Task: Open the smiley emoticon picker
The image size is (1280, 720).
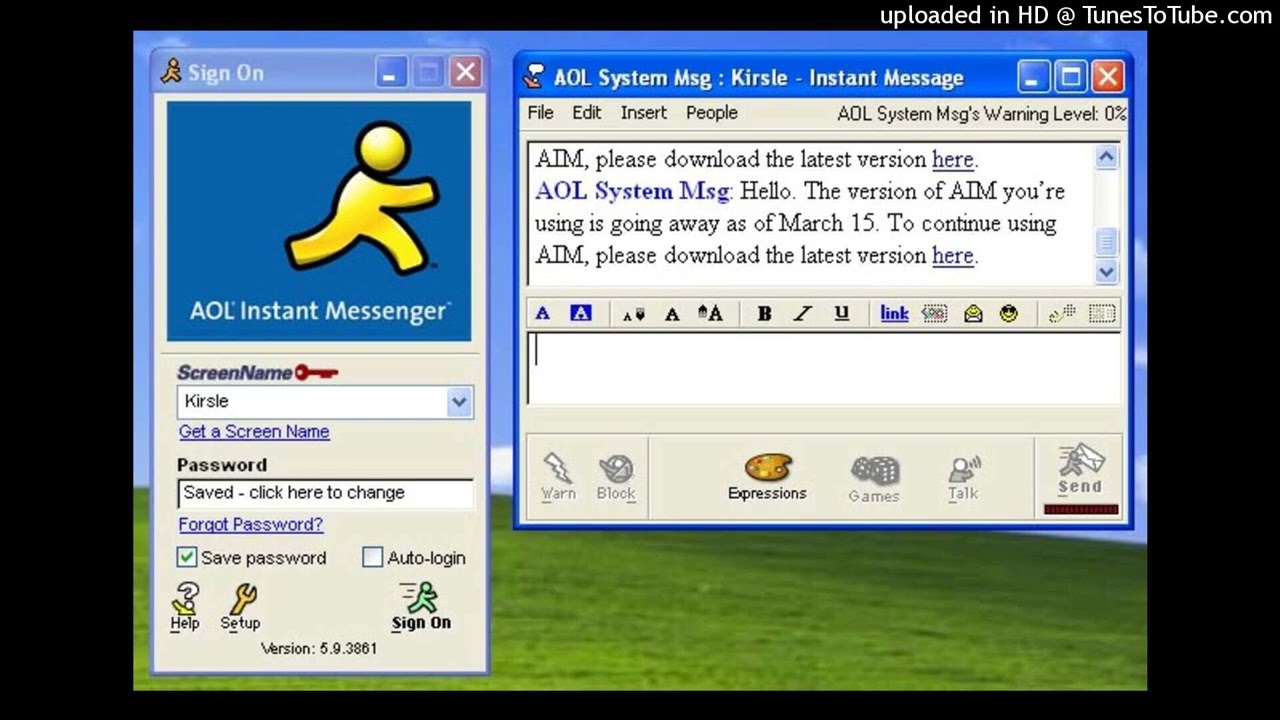Action: tap(1008, 313)
